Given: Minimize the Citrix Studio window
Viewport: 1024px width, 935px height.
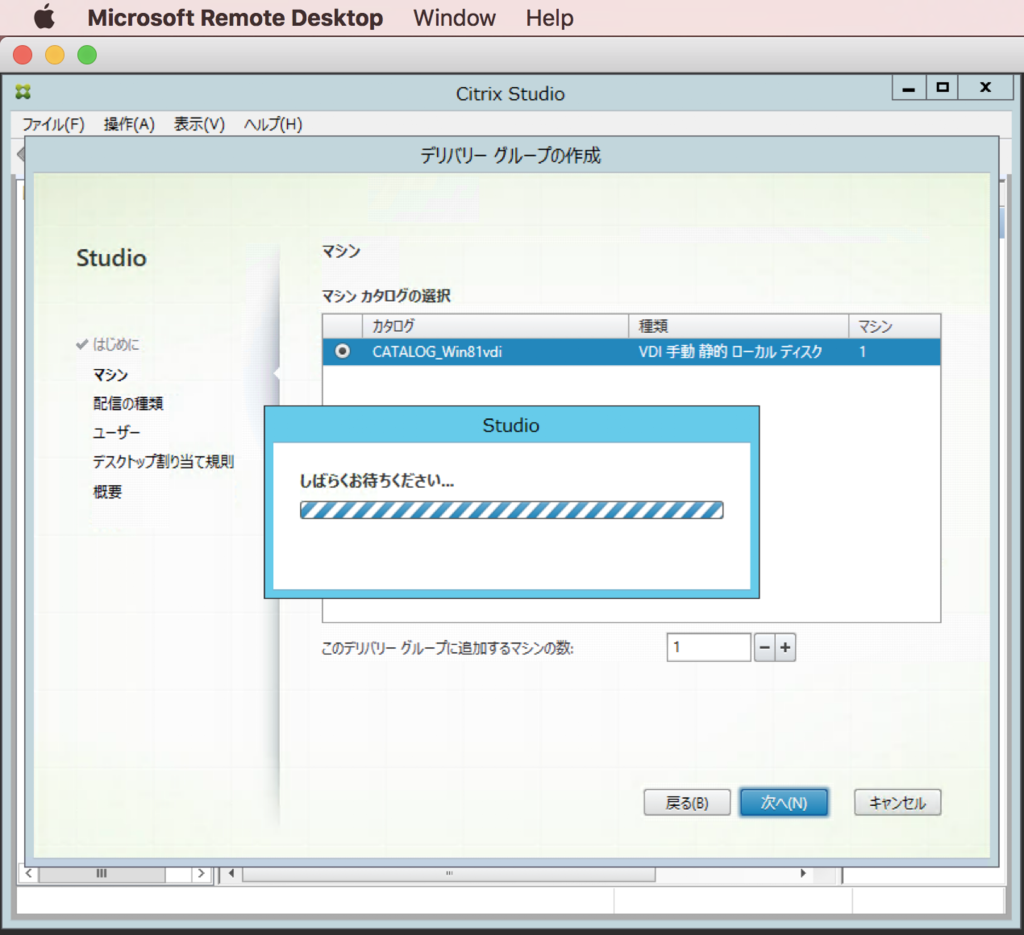Looking at the screenshot, I should [x=908, y=87].
